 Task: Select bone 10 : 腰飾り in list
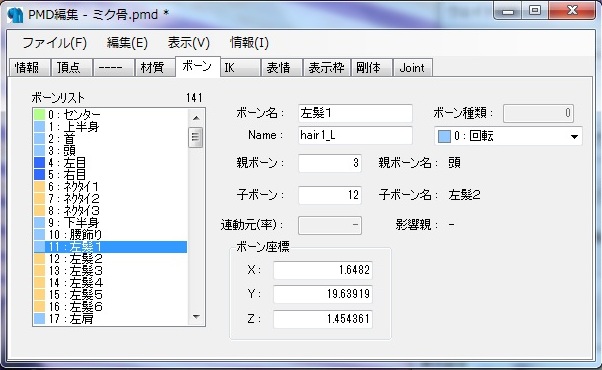110,235
